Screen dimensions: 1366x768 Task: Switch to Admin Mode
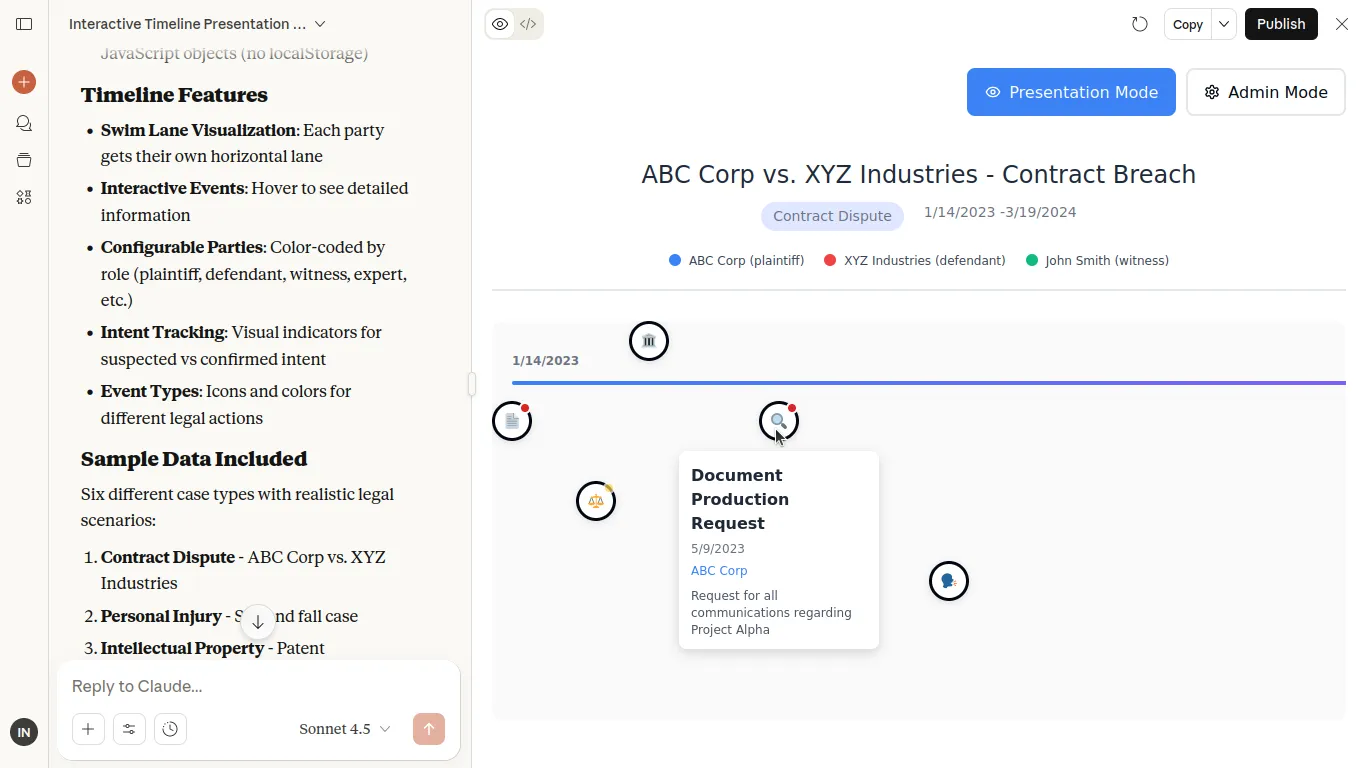click(1265, 92)
